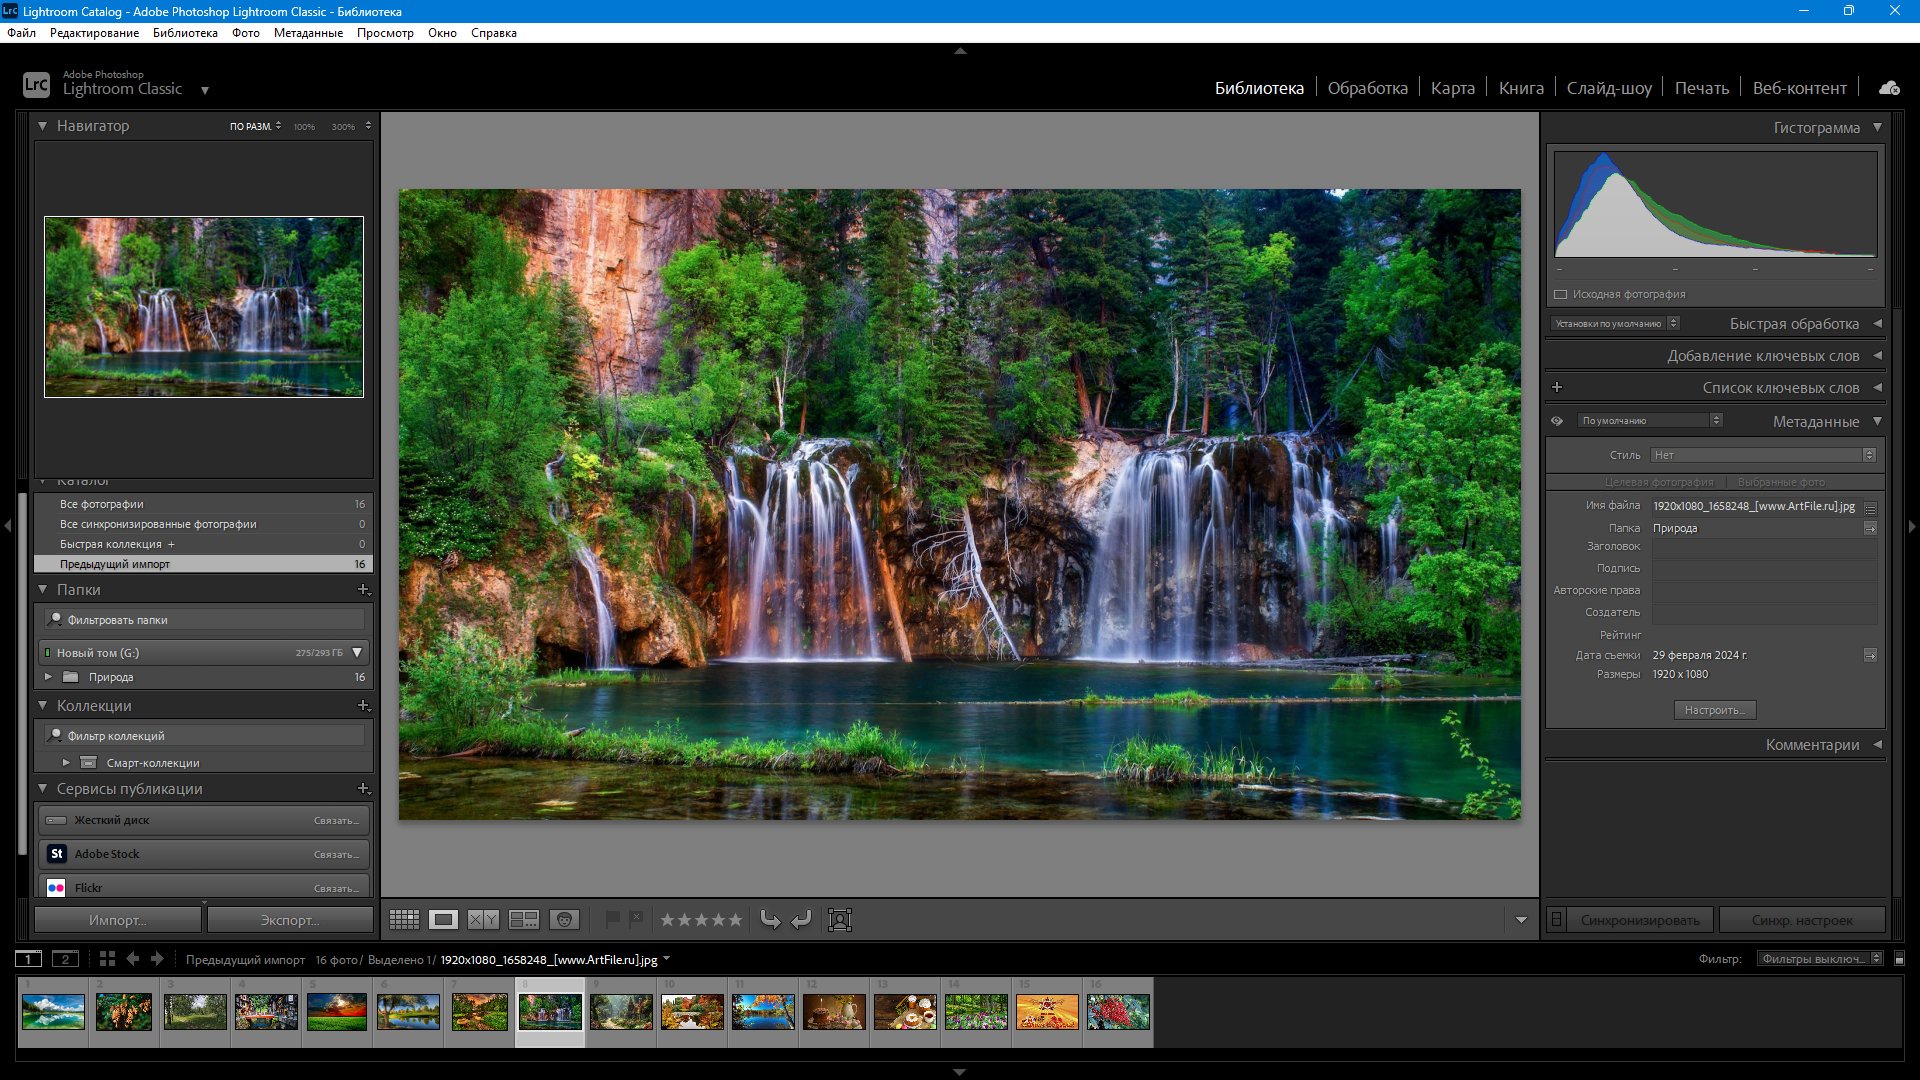
Task: Open the Метаданные menu
Action: point(308,33)
